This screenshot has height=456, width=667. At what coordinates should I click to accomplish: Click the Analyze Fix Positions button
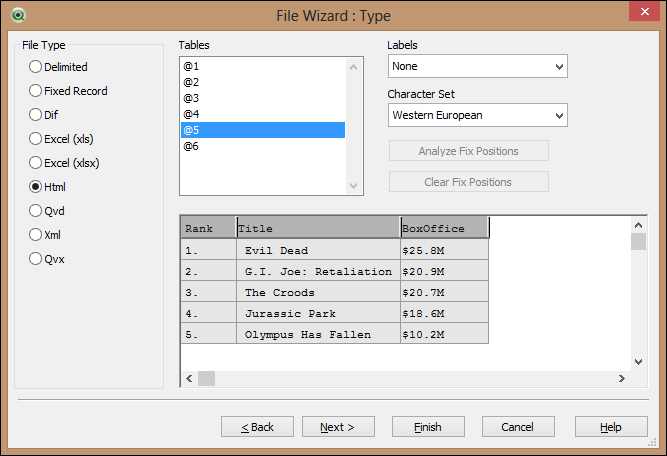tap(469, 151)
